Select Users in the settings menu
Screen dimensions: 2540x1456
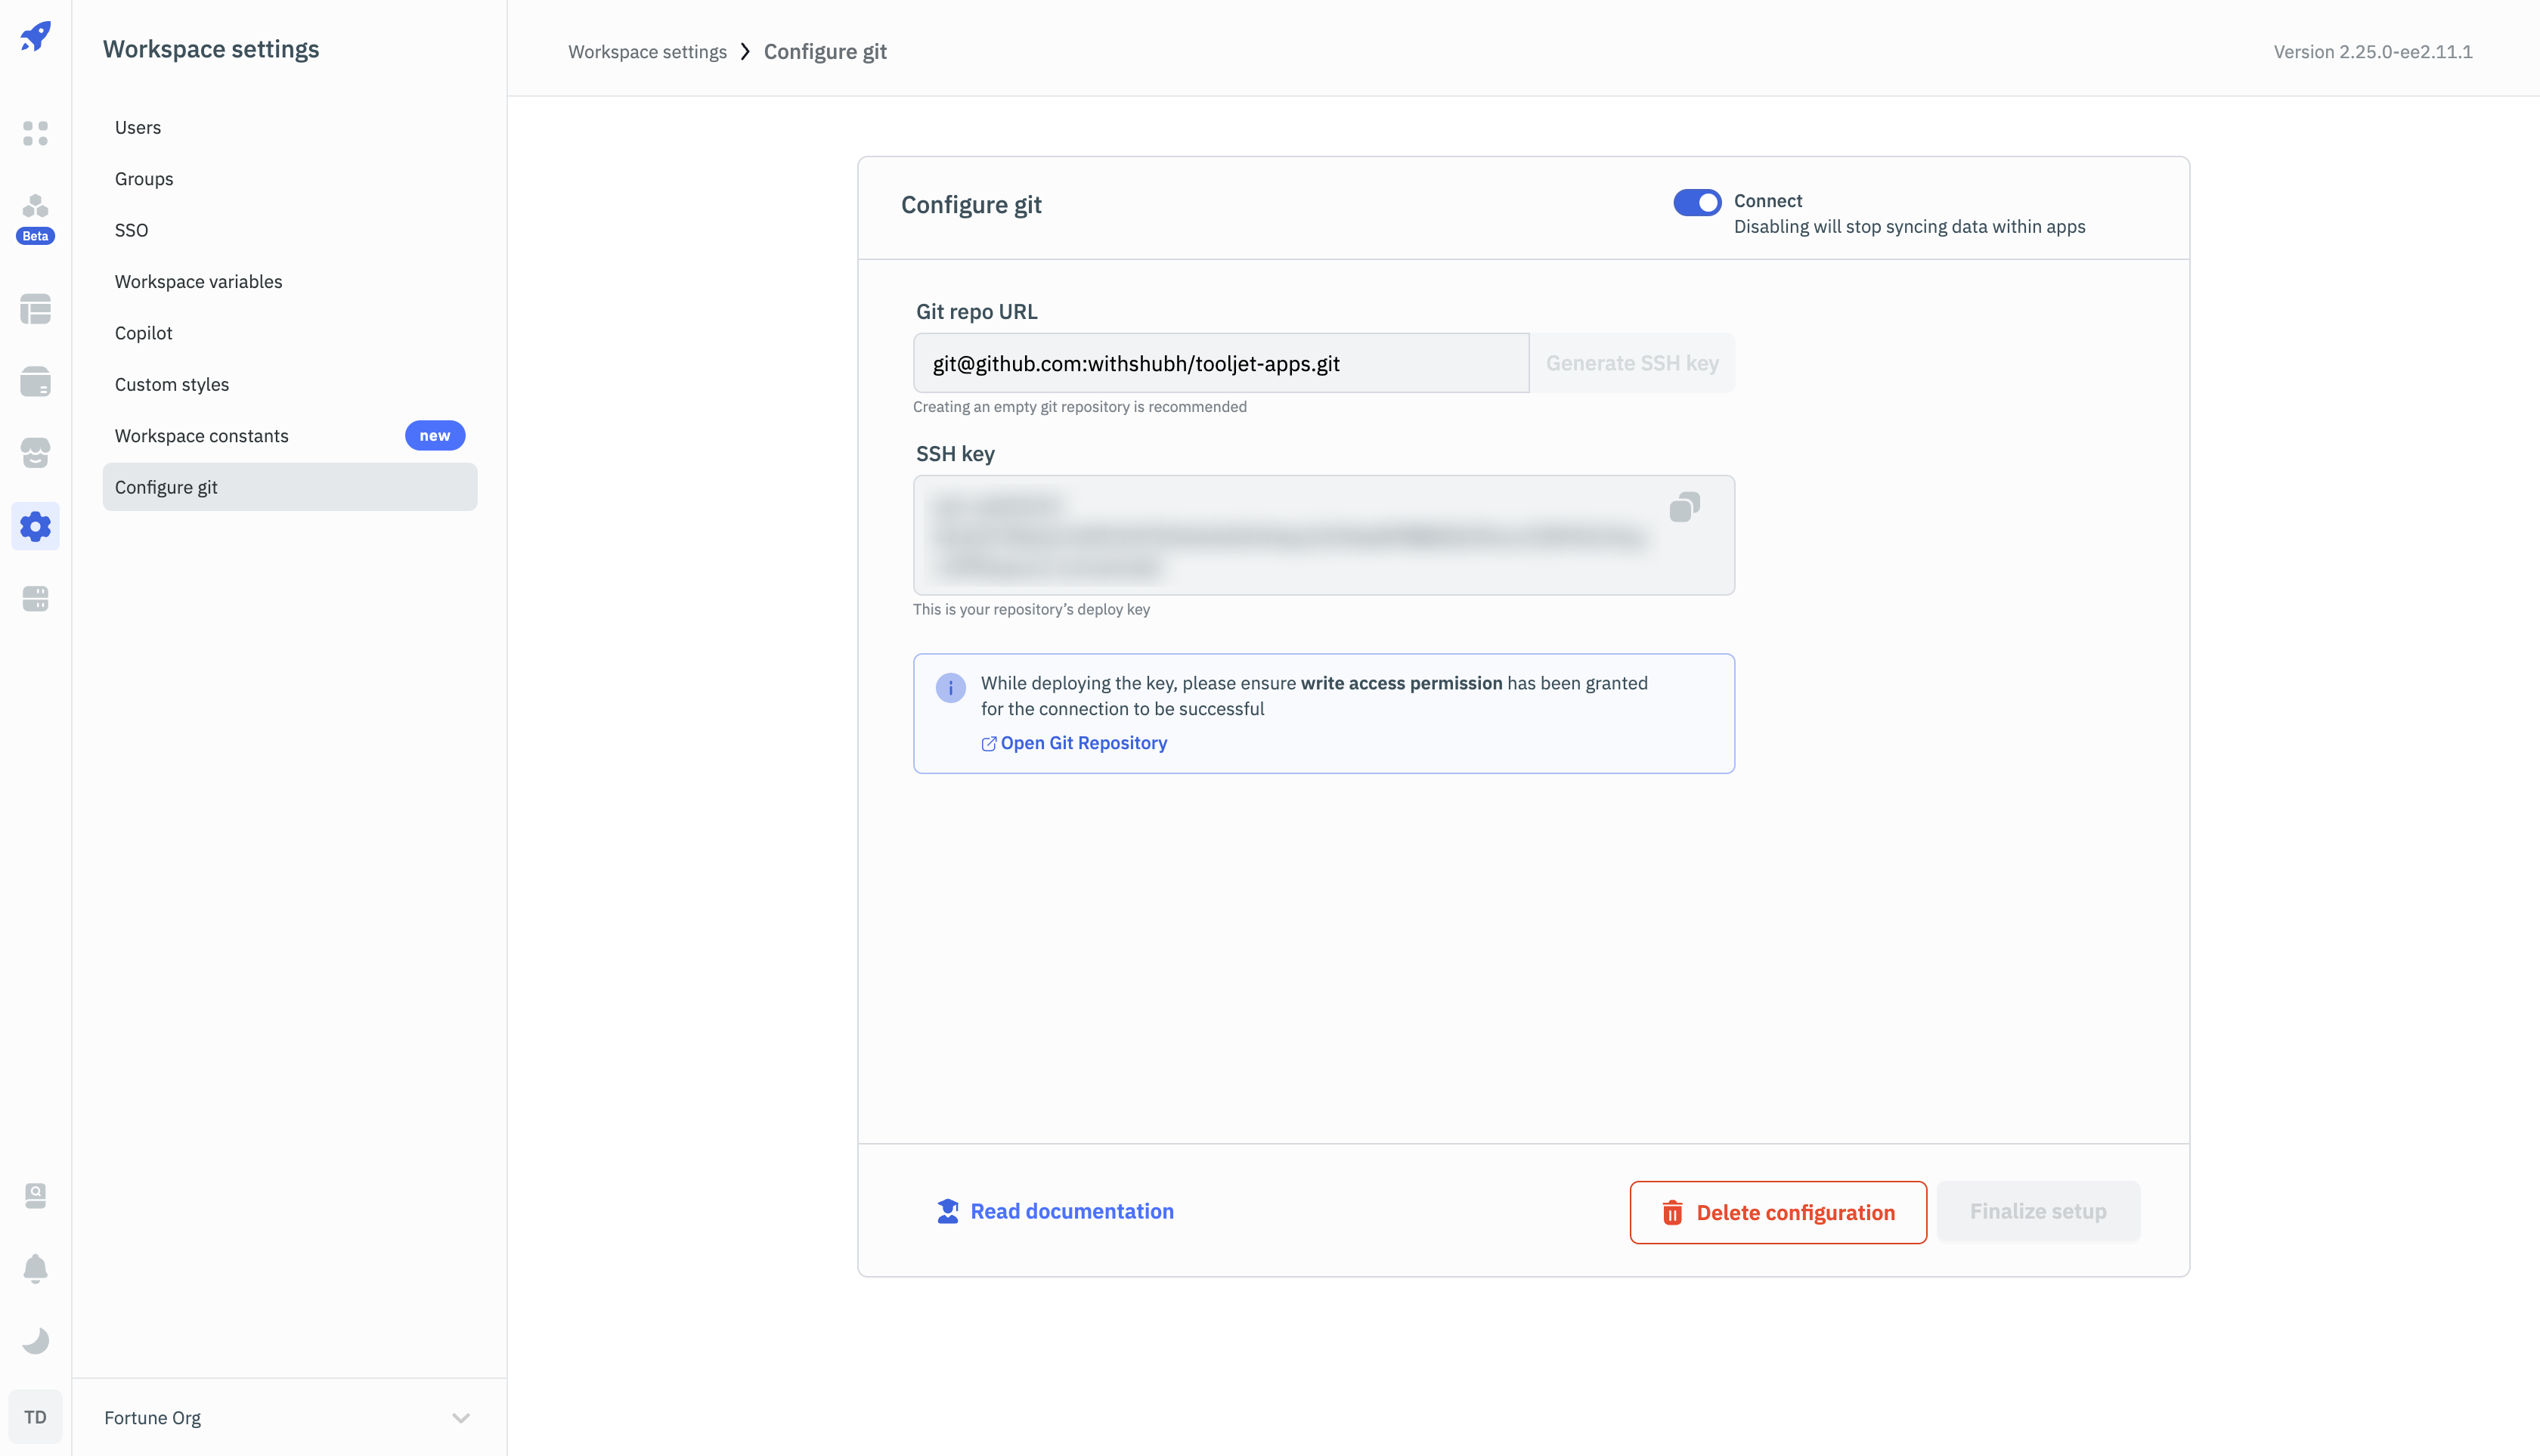click(138, 127)
